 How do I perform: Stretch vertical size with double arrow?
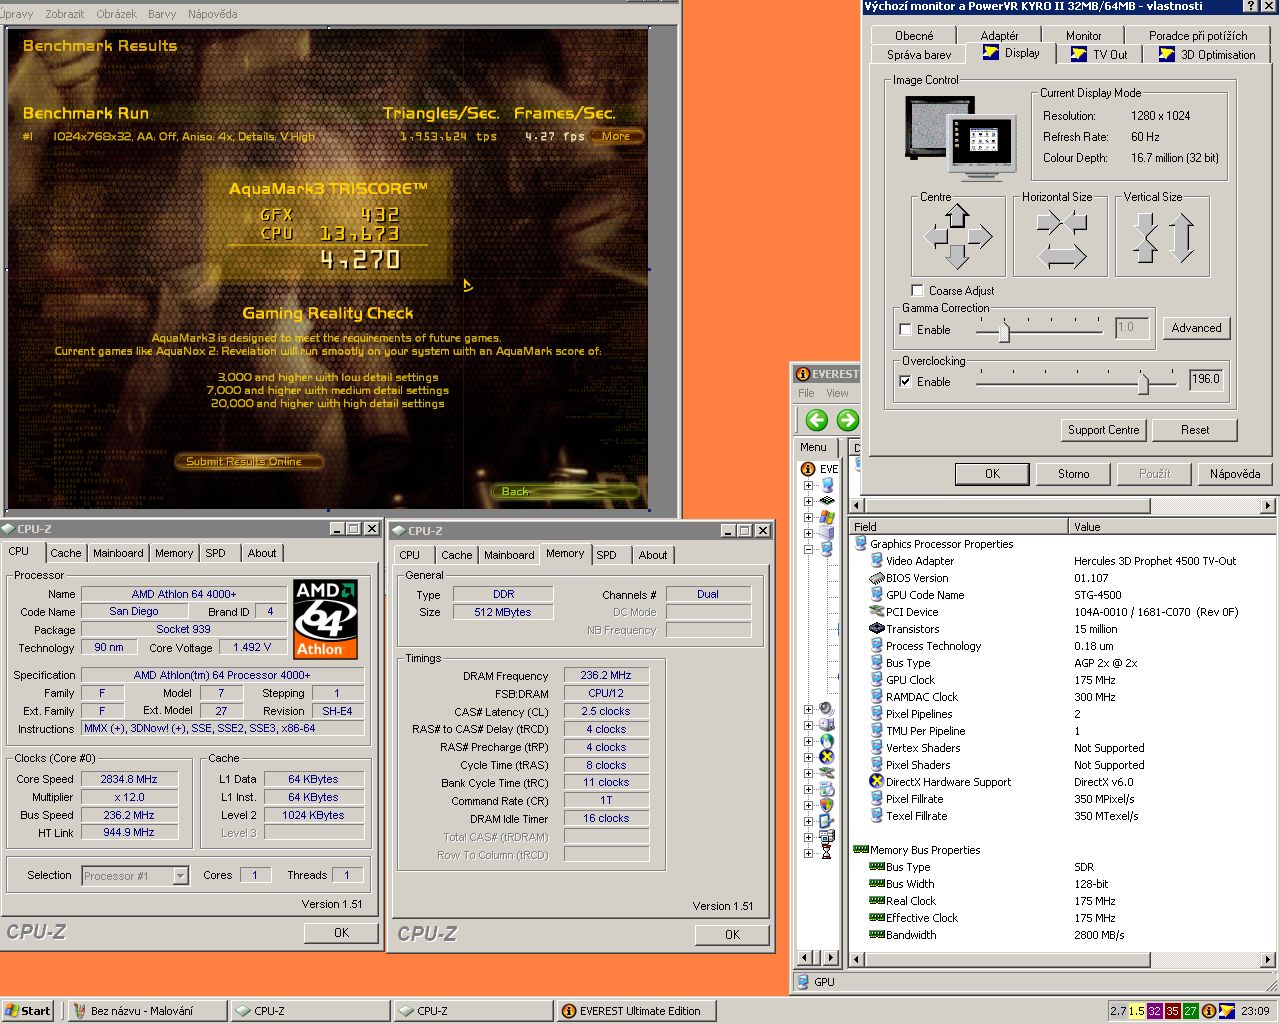pos(1182,238)
